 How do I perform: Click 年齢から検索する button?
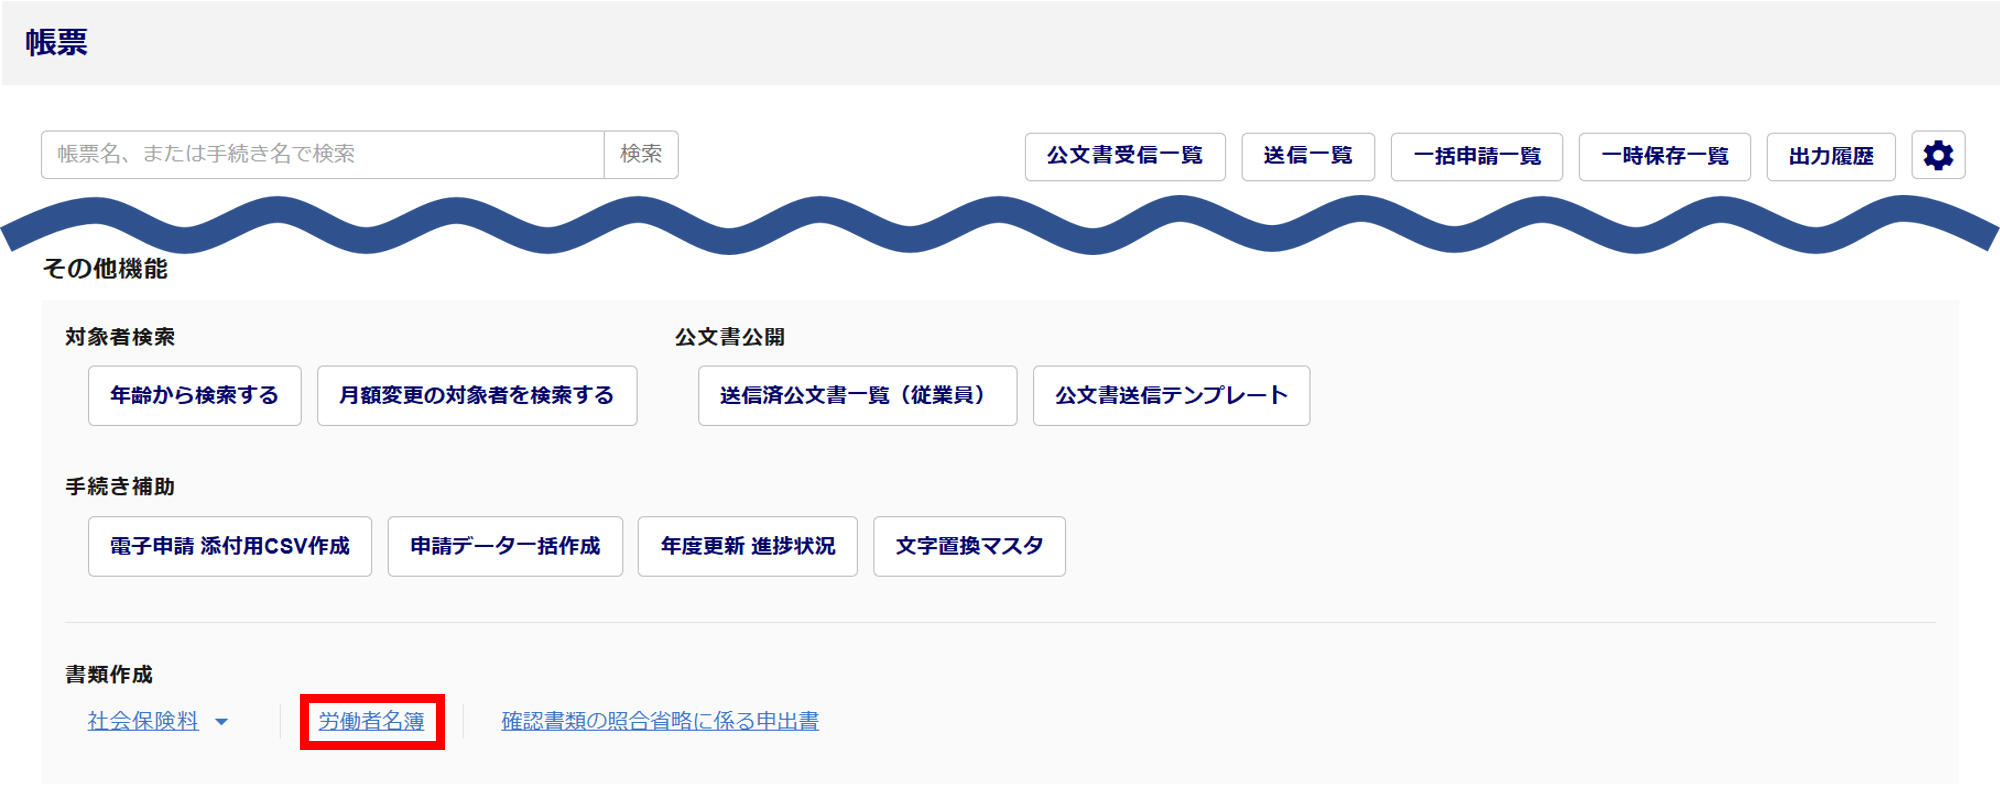point(194,396)
